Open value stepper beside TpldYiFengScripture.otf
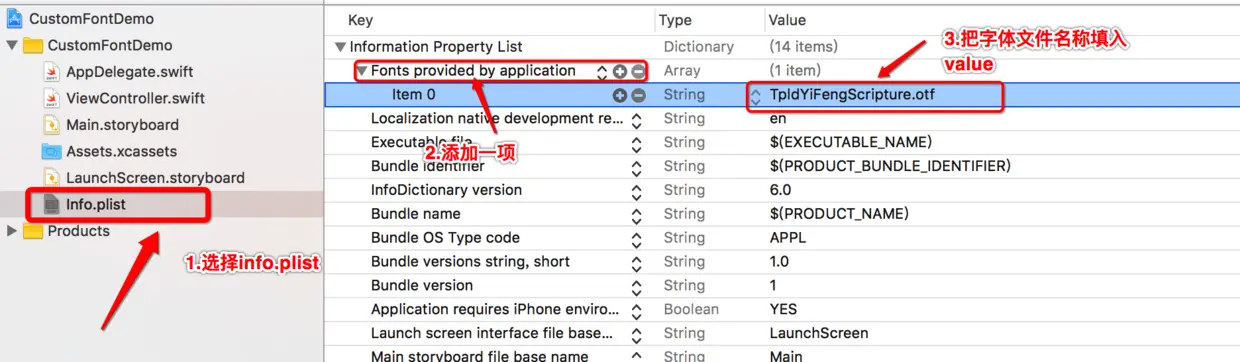Image resolution: width=1240 pixels, height=362 pixels. pos(756,96)
